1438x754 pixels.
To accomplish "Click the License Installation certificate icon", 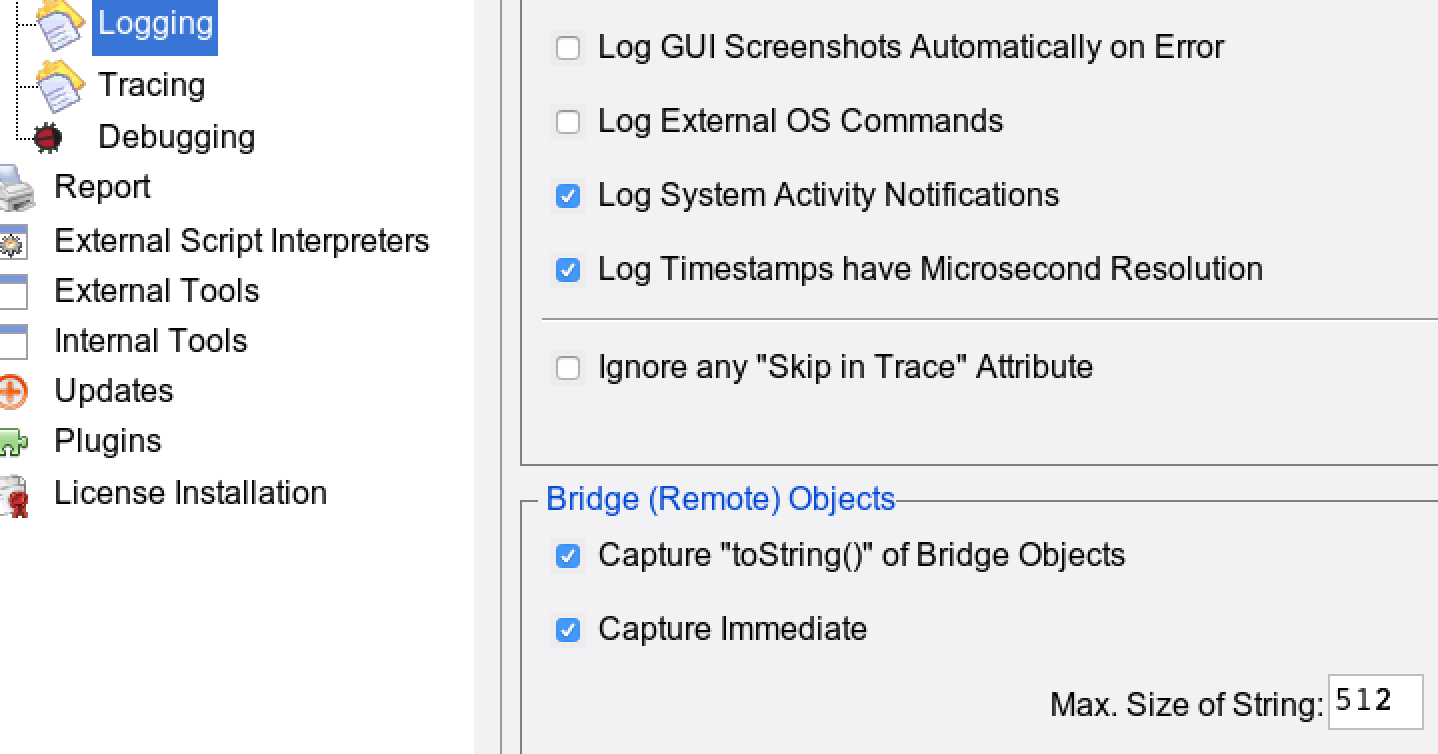I will [14, 495].
